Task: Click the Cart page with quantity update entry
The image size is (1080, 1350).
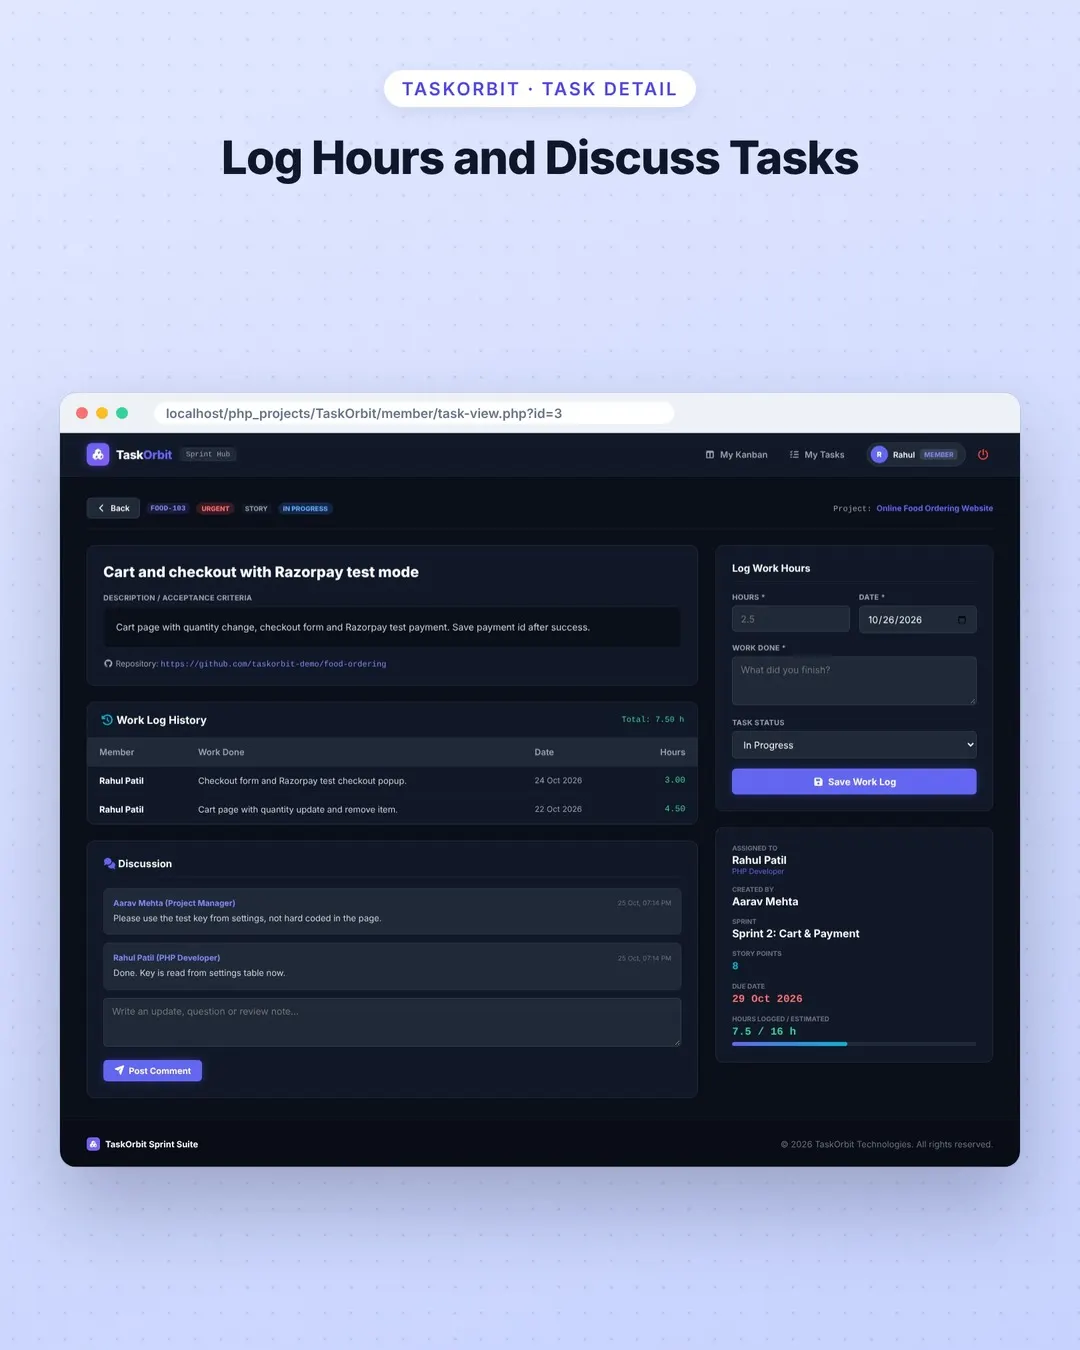Action: 298,810
